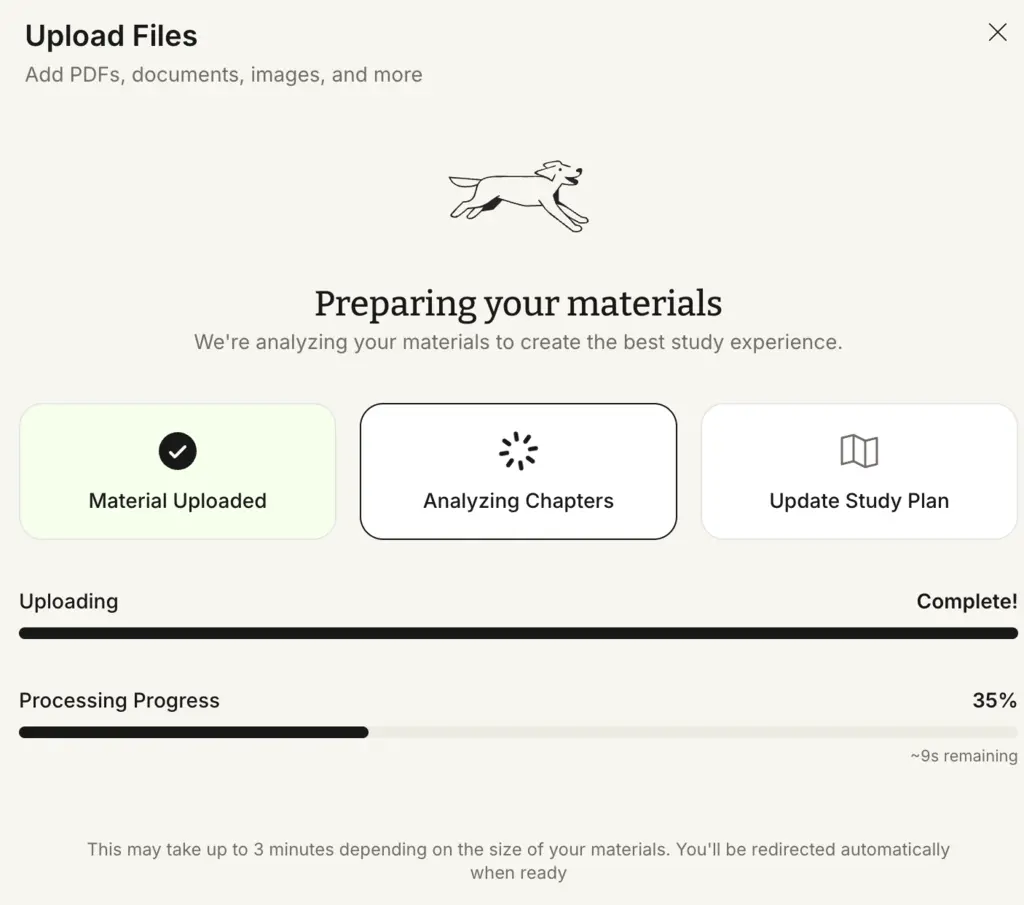The image size is (1024, 905).
Task: Select the Update Study Plan card
Action: click(859, 471)
